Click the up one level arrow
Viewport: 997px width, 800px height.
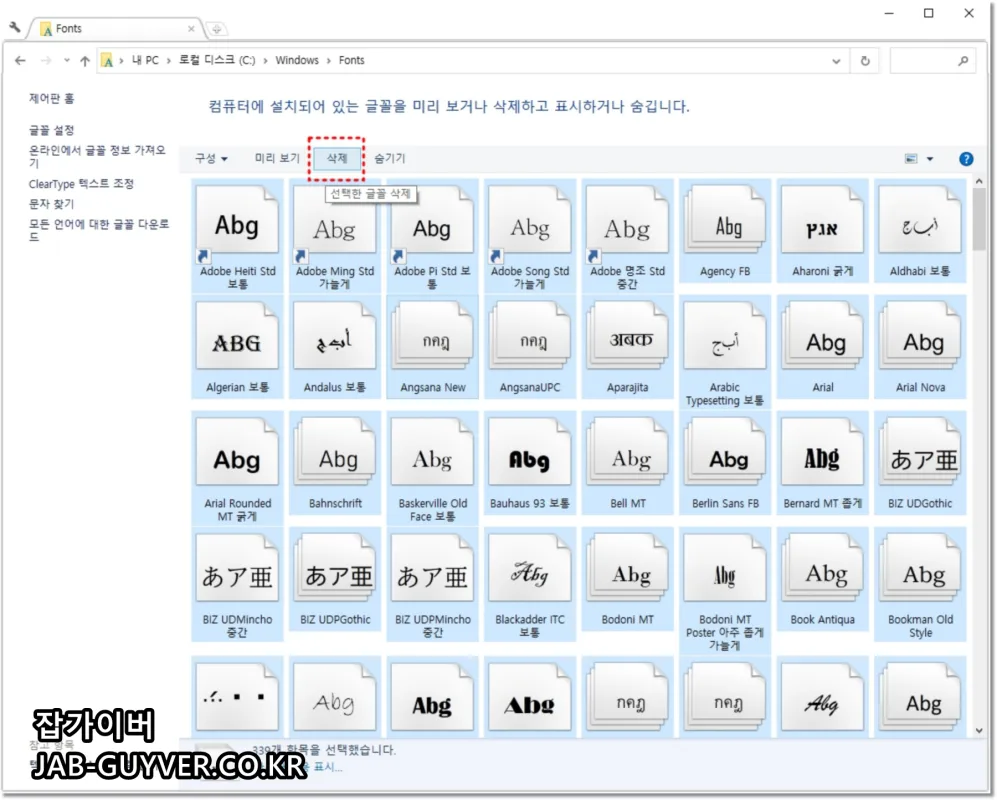click(84, 60)
